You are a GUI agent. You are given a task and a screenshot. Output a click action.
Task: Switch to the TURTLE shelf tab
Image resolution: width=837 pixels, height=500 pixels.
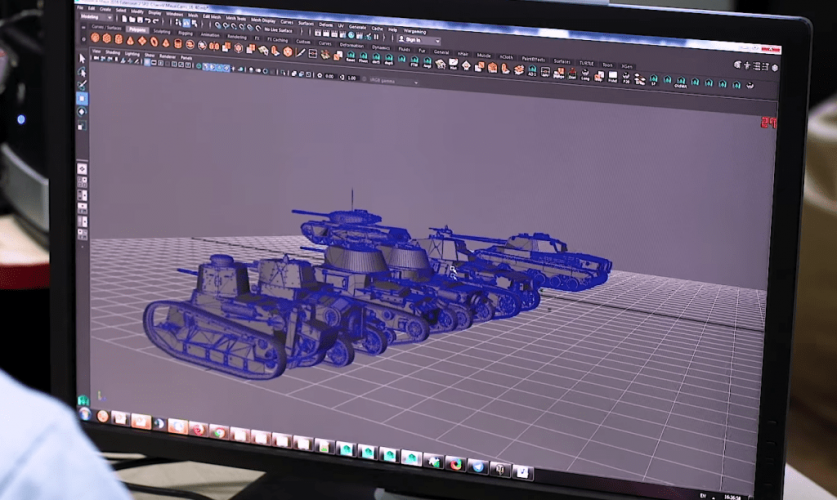click(587, 62)
